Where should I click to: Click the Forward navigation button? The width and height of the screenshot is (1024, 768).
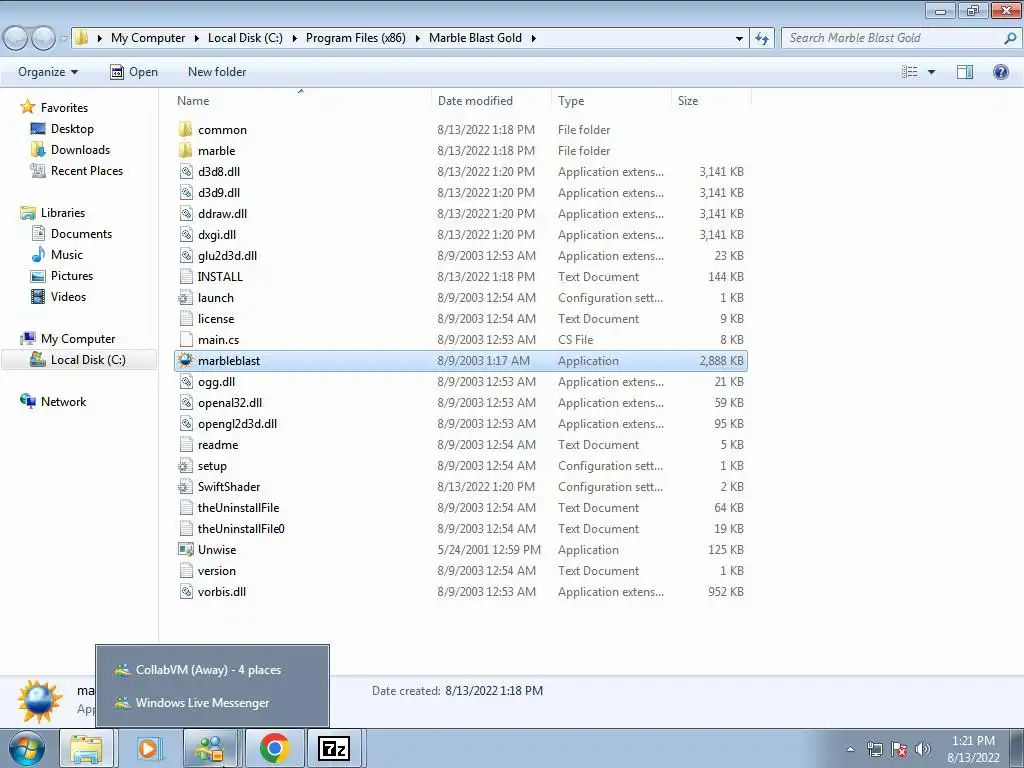(43, 39)
